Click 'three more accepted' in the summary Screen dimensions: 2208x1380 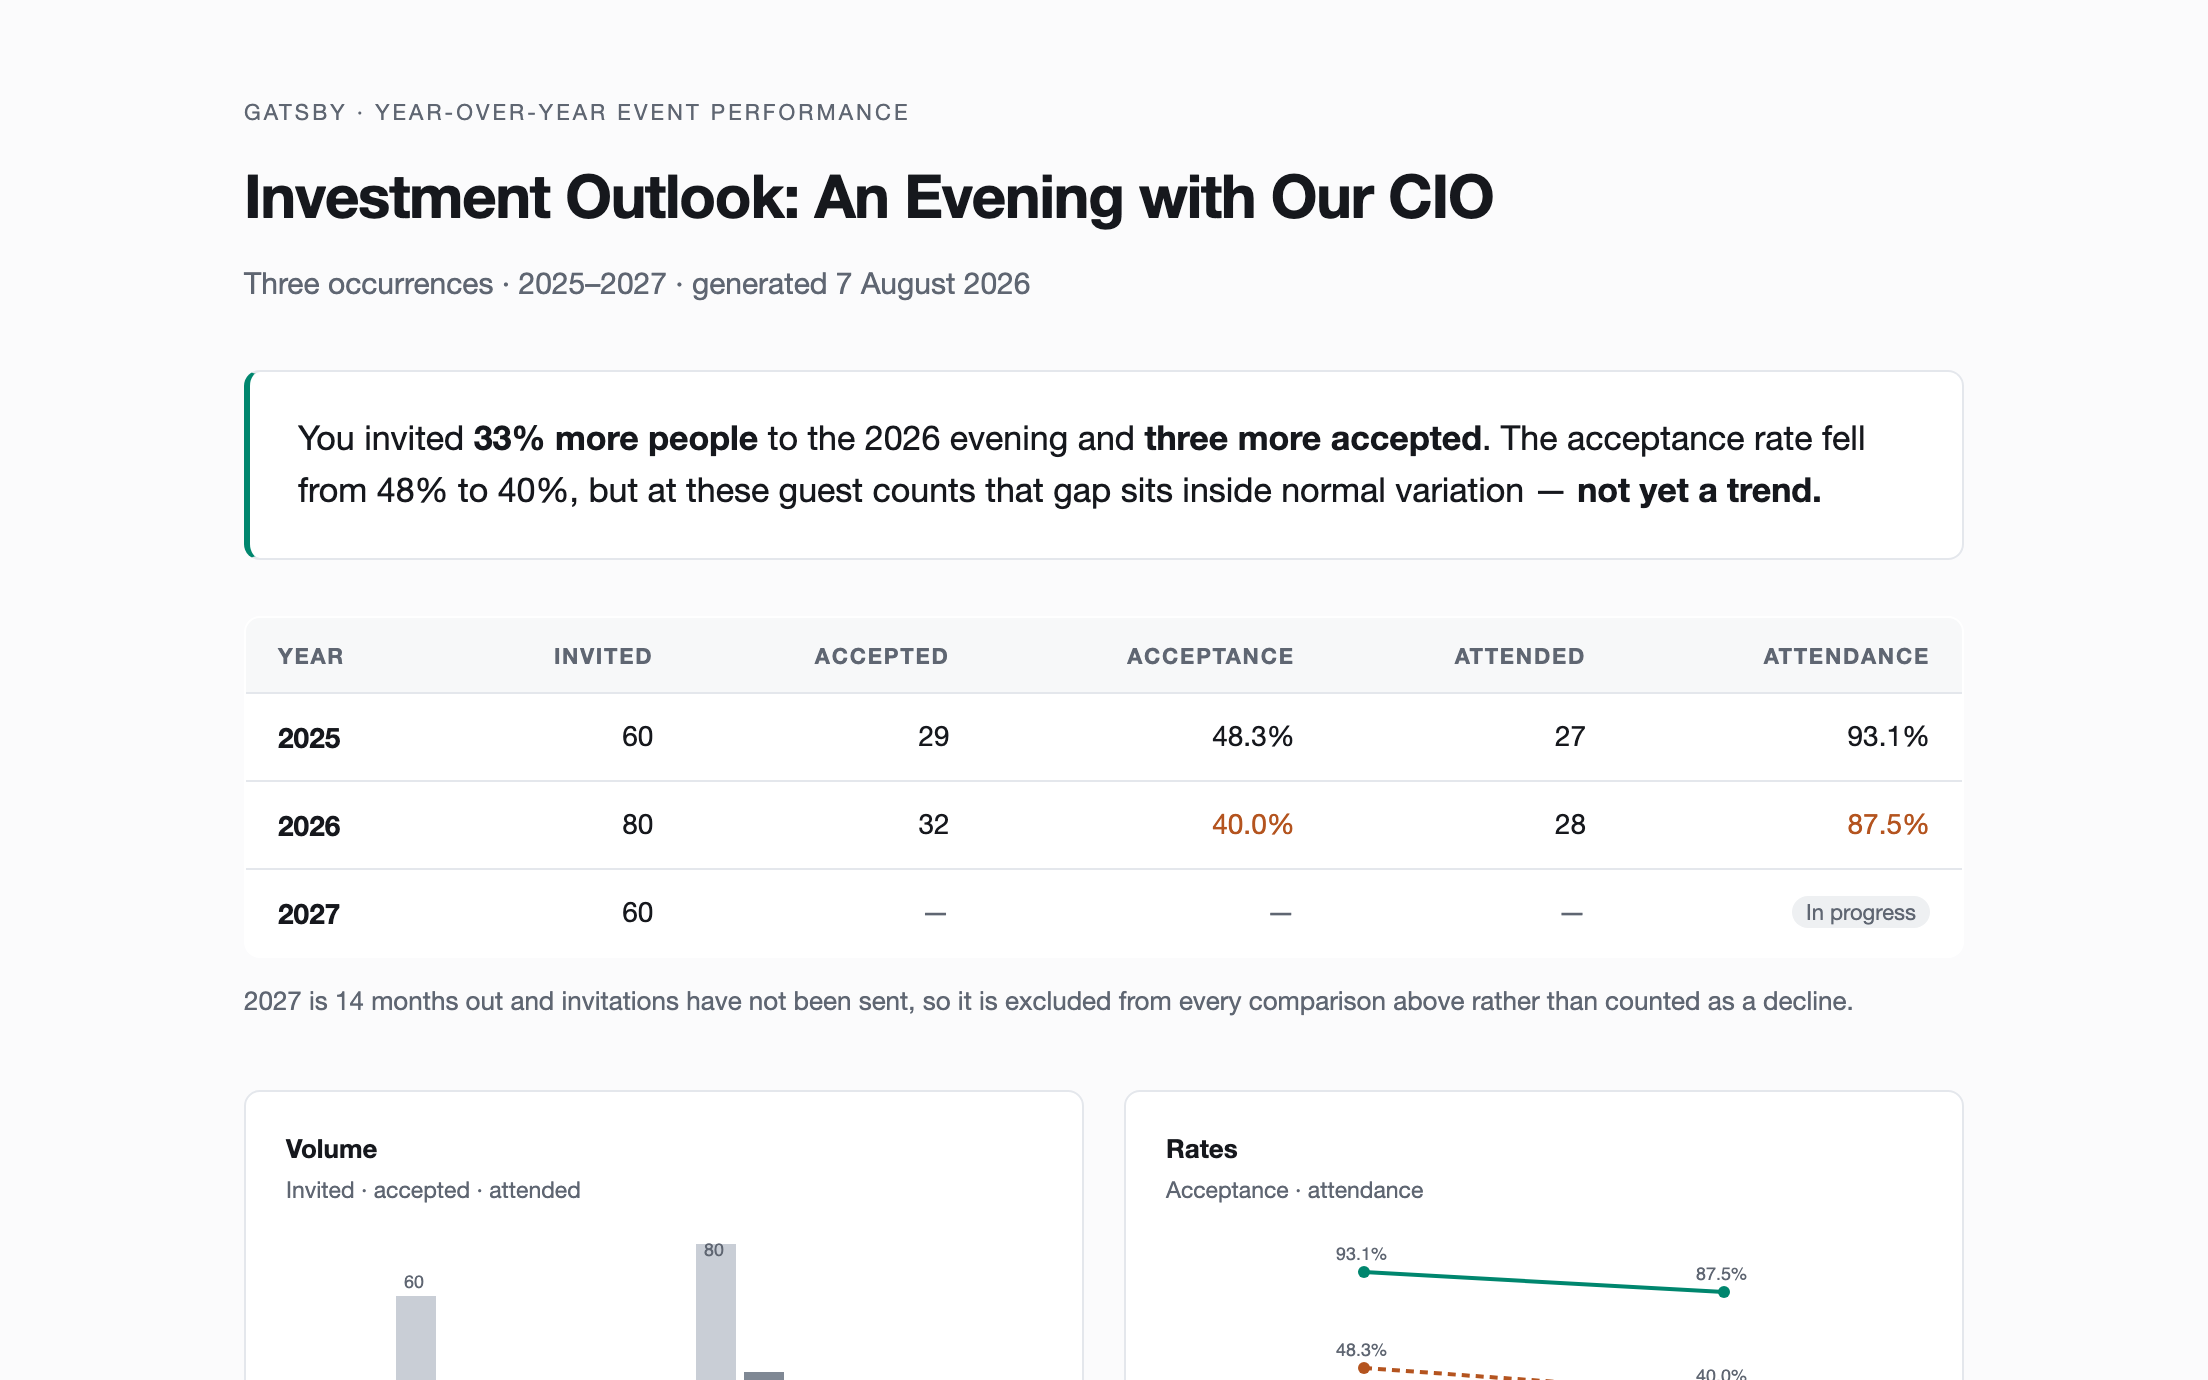[x=1312, y=438]
